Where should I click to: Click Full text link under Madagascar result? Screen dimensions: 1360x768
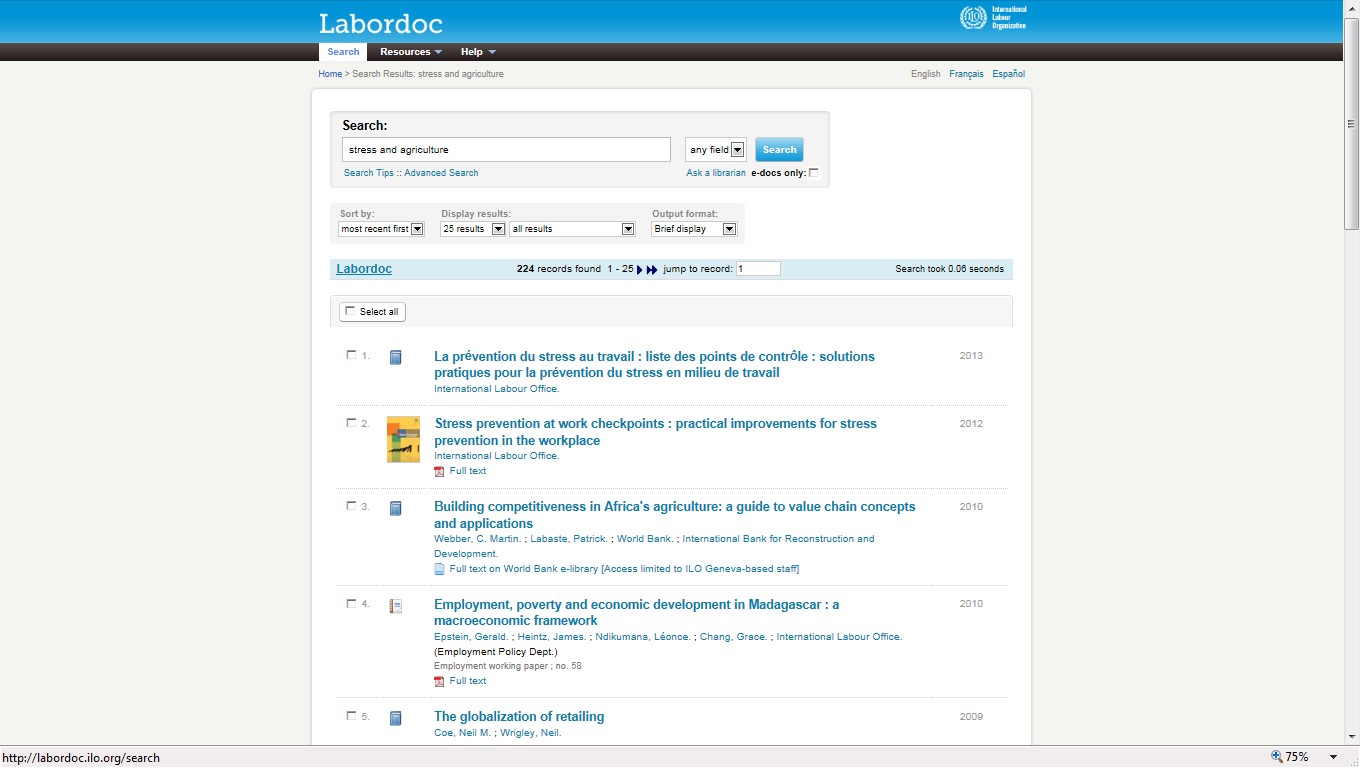468,681
